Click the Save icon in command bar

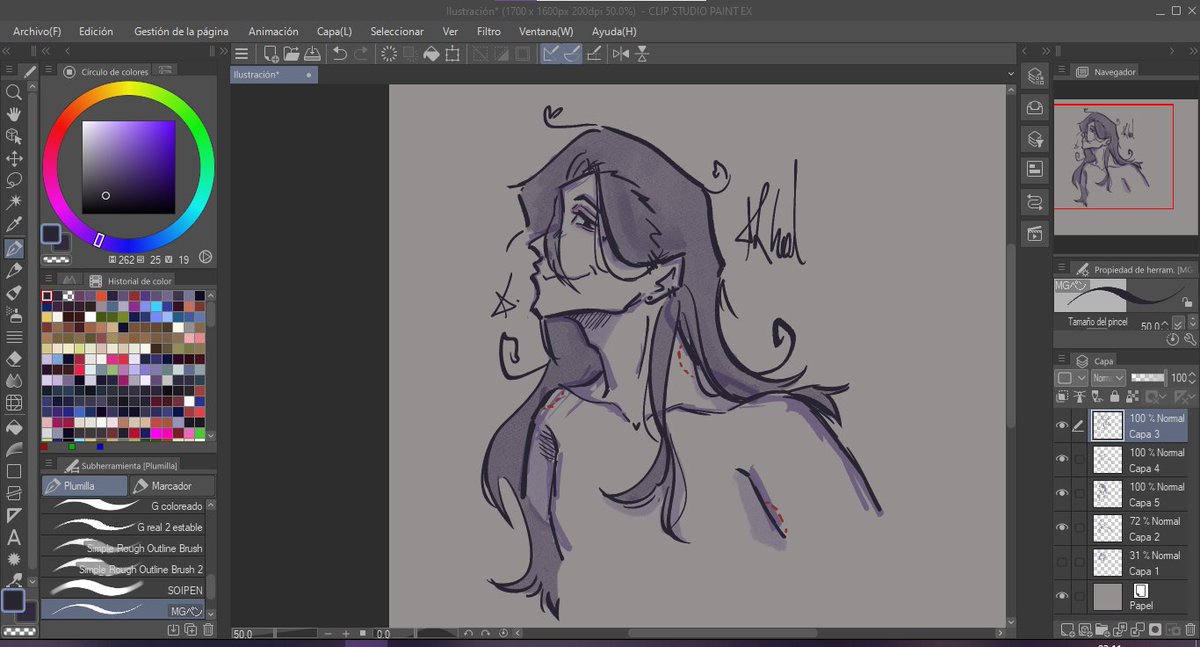[x=313, y=54]
